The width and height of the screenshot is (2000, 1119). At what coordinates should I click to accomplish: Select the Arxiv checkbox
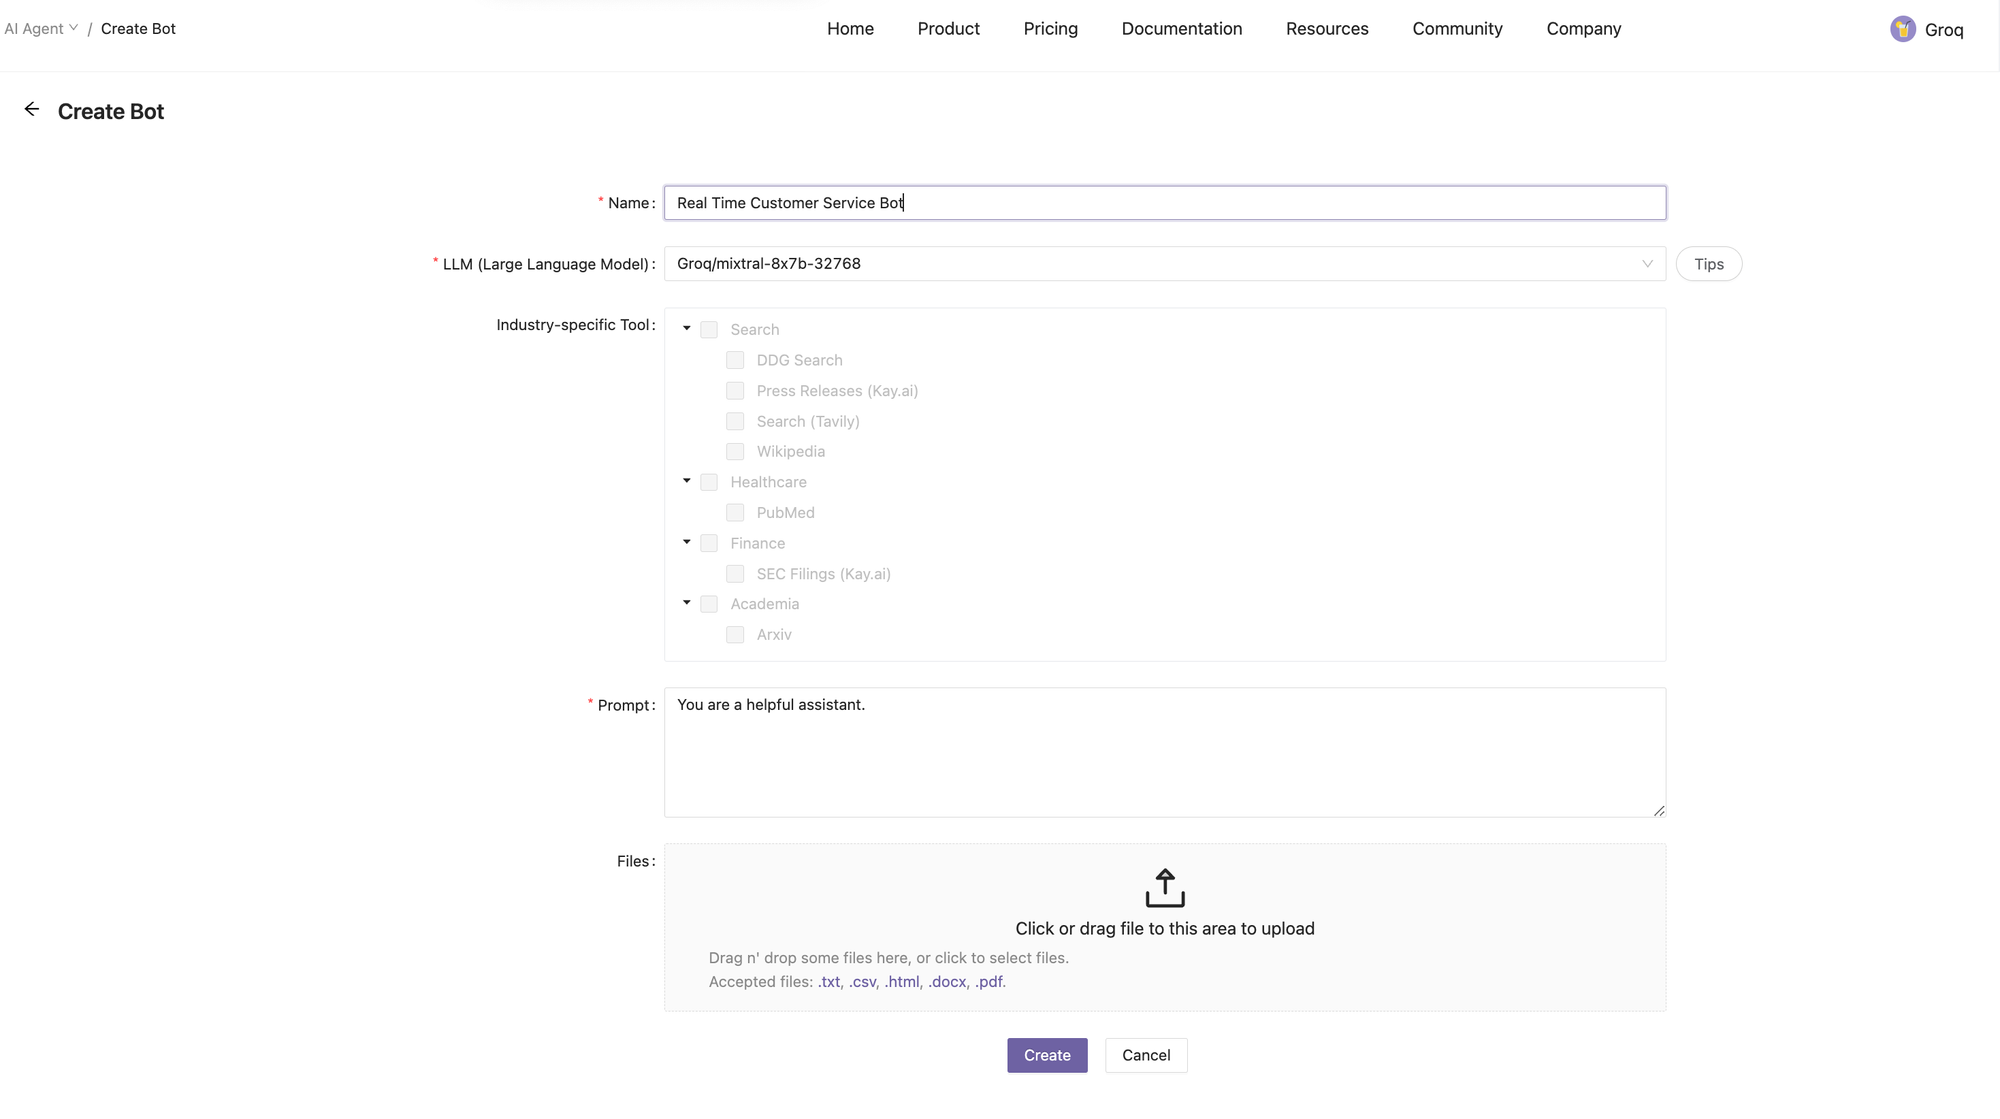(x=735, y=635)
